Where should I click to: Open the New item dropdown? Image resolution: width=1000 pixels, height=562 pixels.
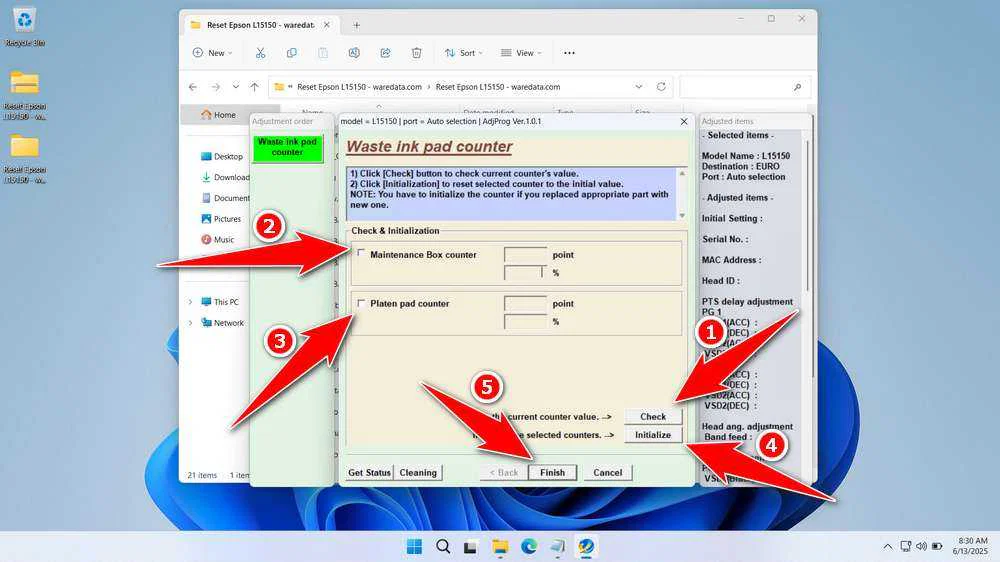[212, 53]
